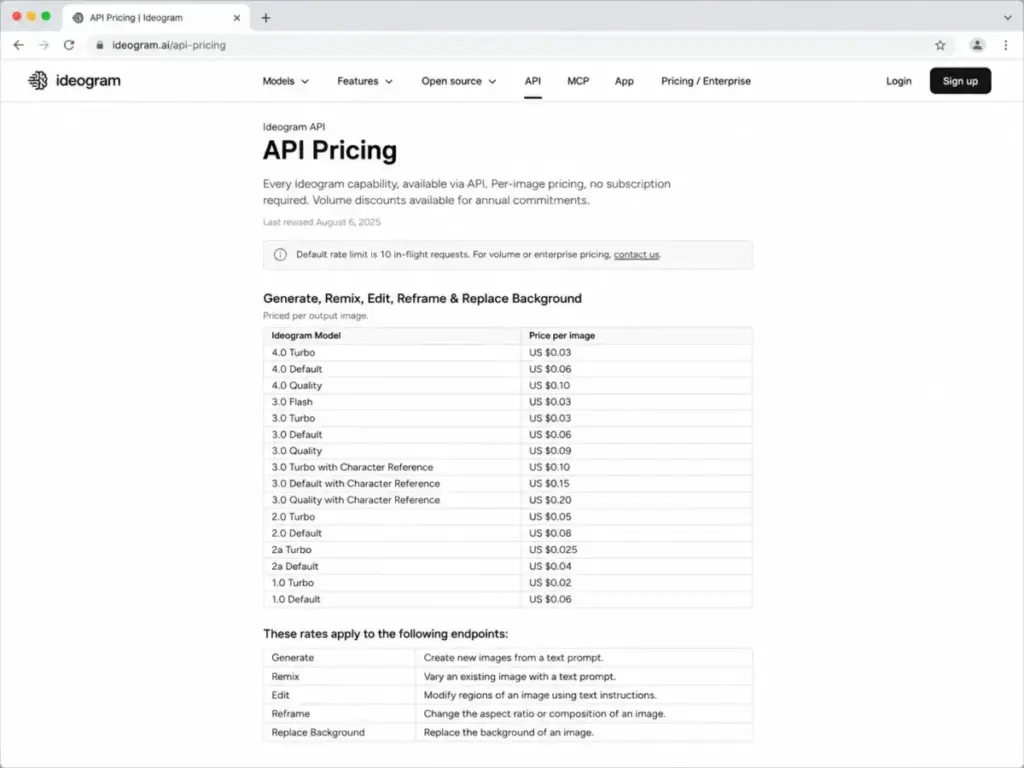1024x768 pixels.
Task: Click the API Pricing page heading
Action: point(330,150)
